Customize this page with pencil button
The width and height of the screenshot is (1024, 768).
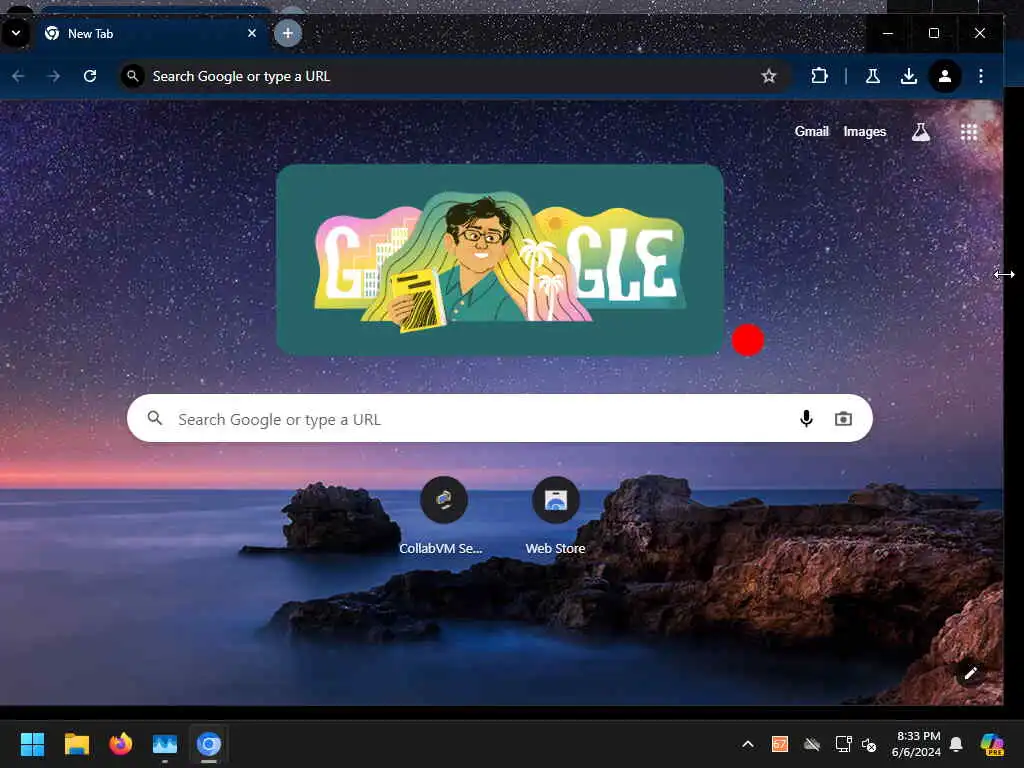coord(970,673)
